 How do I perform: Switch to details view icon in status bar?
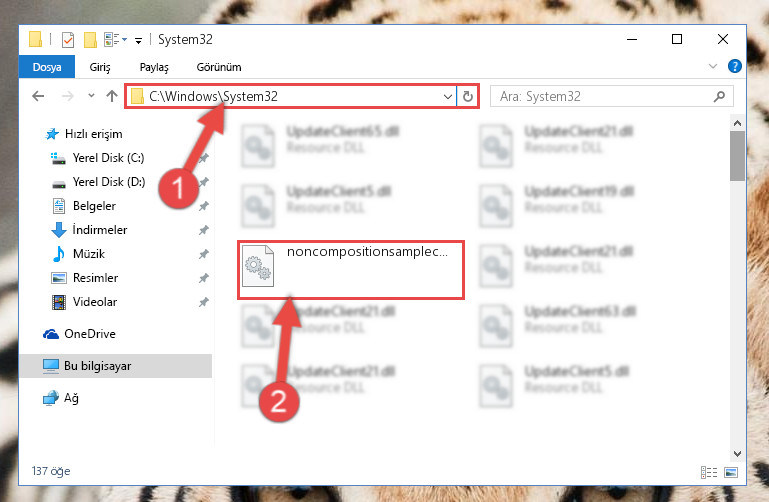(x=709, y=472)
